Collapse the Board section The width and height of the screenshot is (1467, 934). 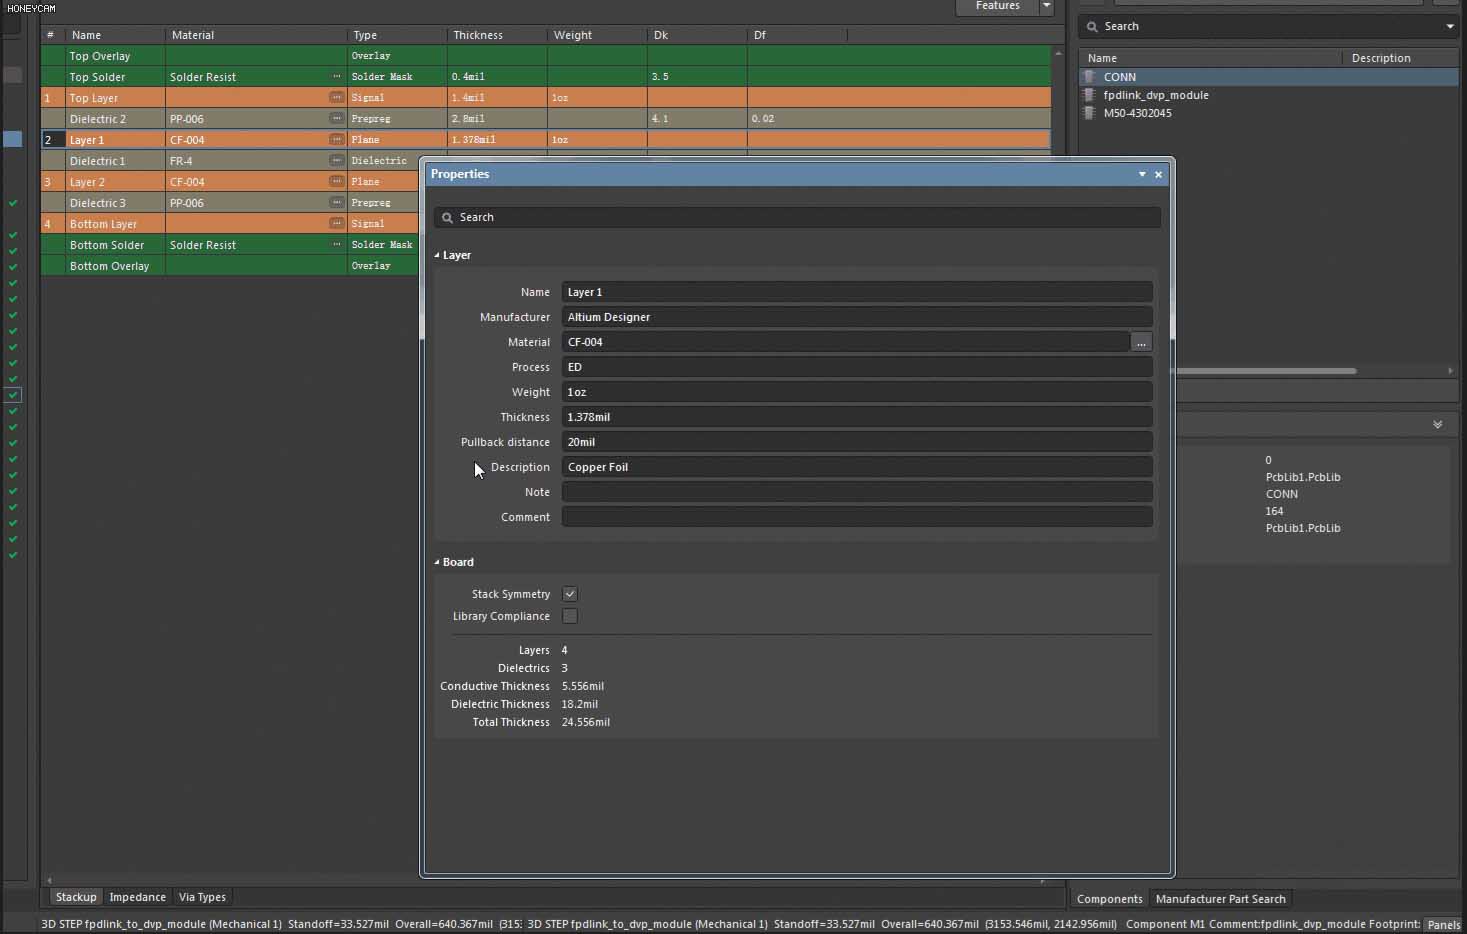(437, 563)
